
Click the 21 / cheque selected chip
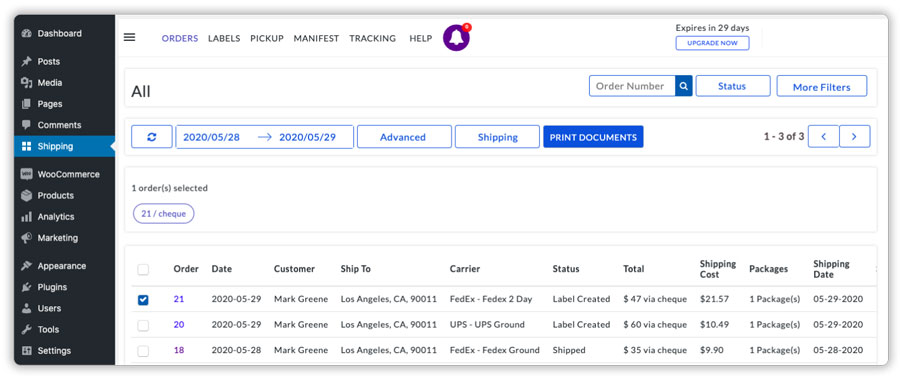coord(164,214)
